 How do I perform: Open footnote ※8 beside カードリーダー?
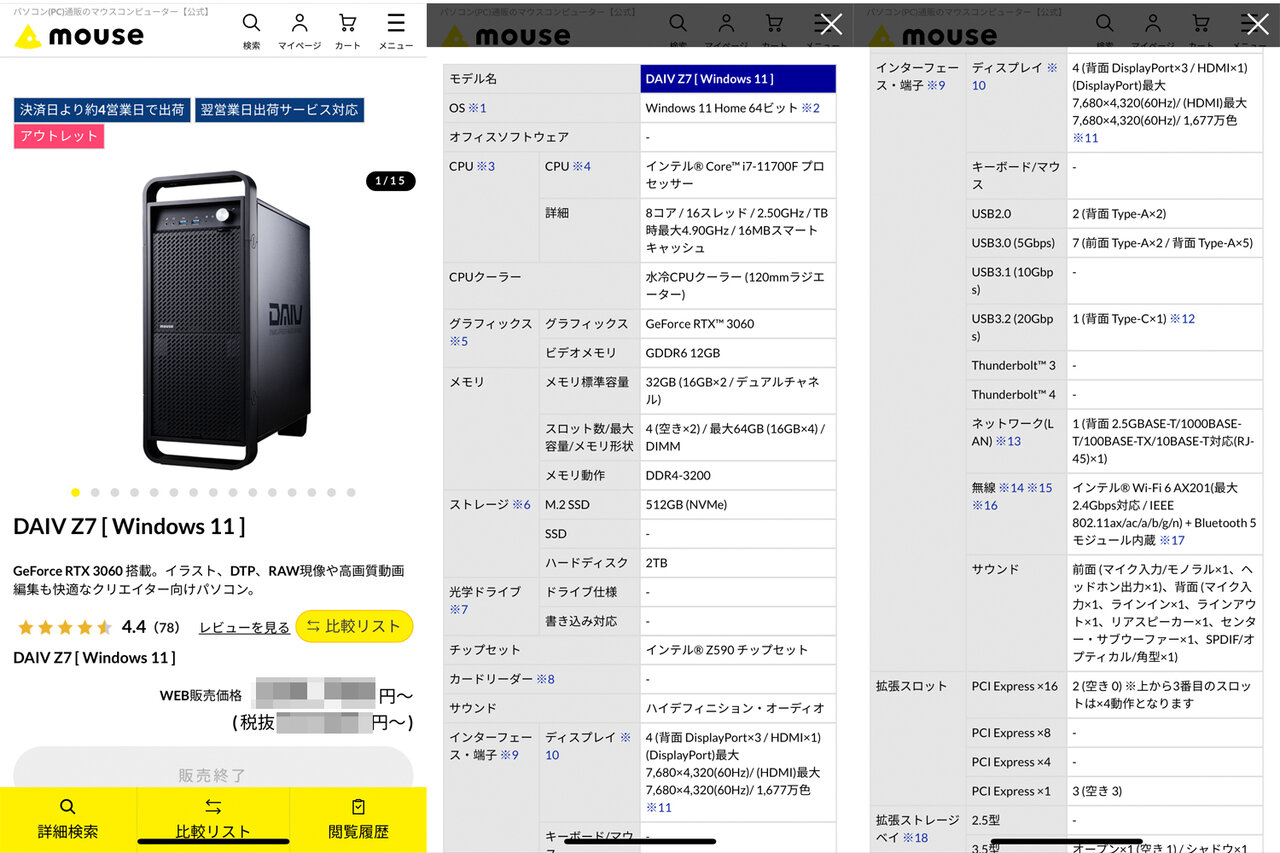pos(545,679)
